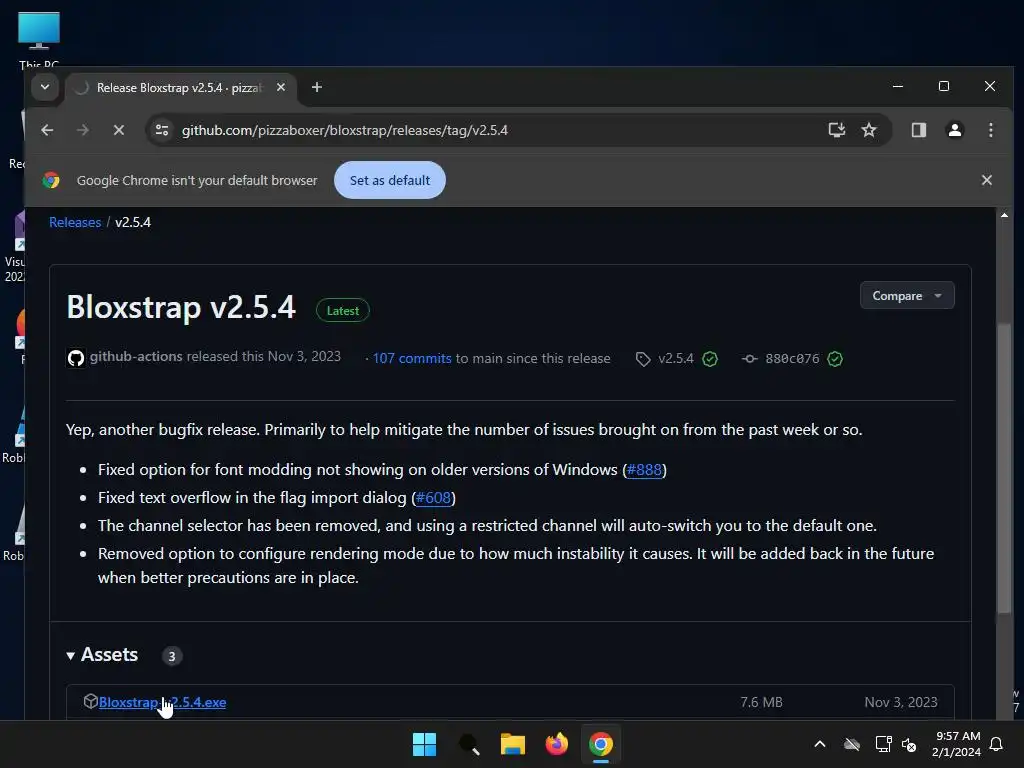Stop loading the page

[118, 130]
